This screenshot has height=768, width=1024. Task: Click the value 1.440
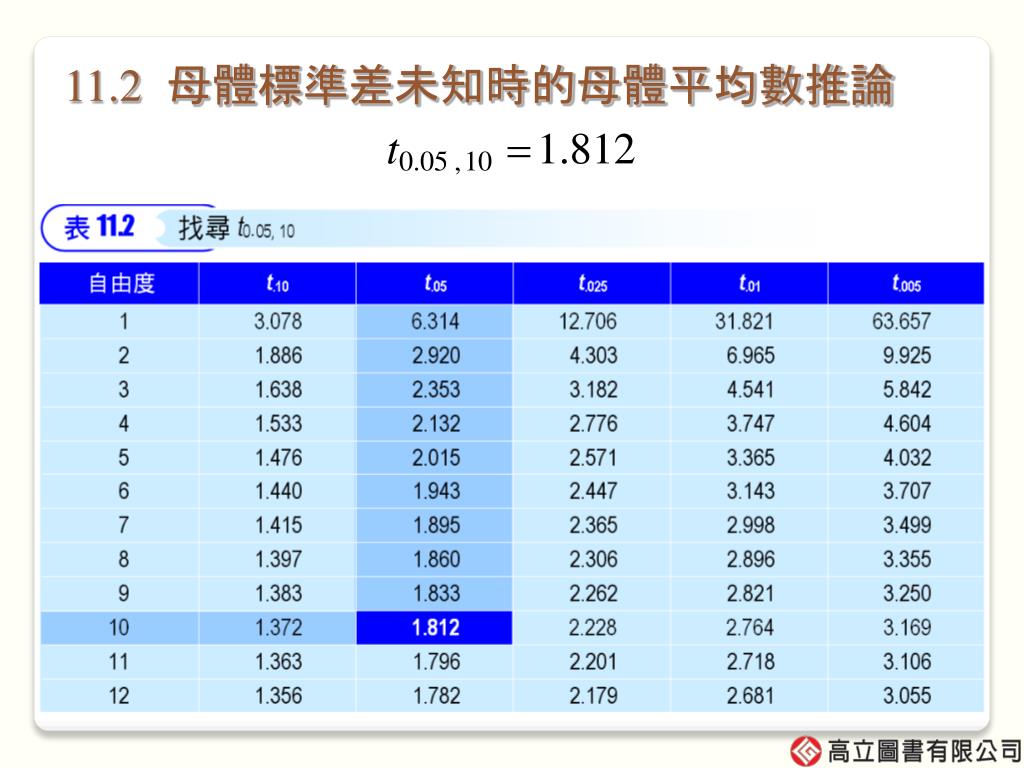click(x=278, y=490)
